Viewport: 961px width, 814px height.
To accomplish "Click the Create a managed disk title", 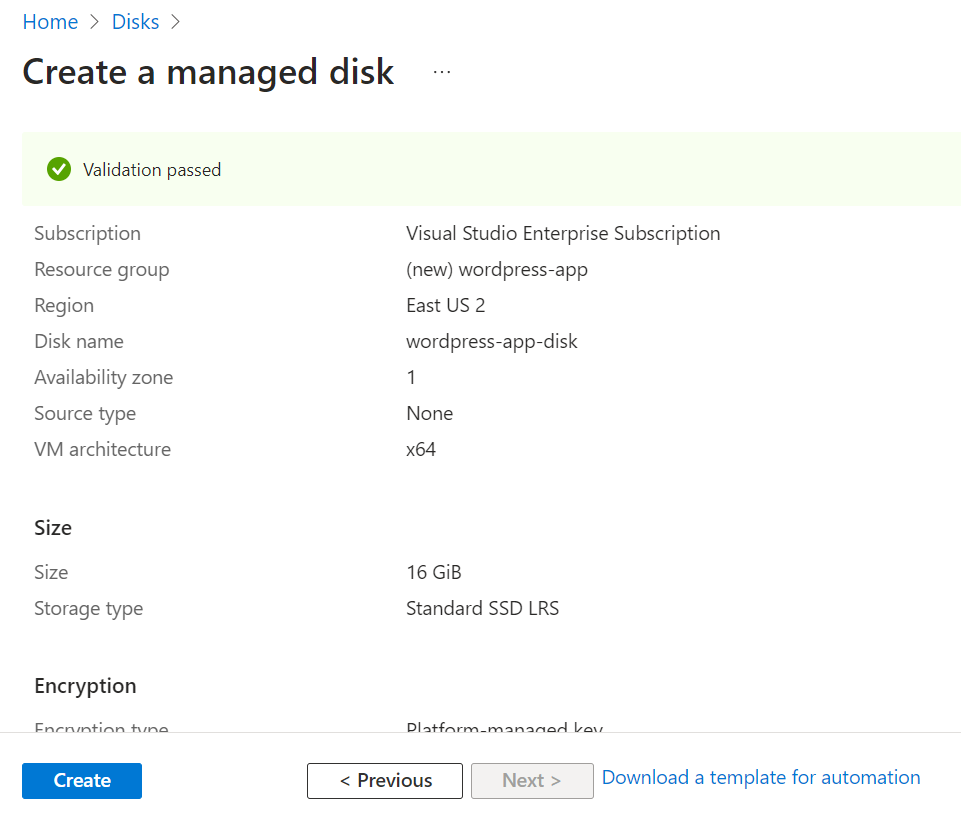I will (x=208, y=72).
